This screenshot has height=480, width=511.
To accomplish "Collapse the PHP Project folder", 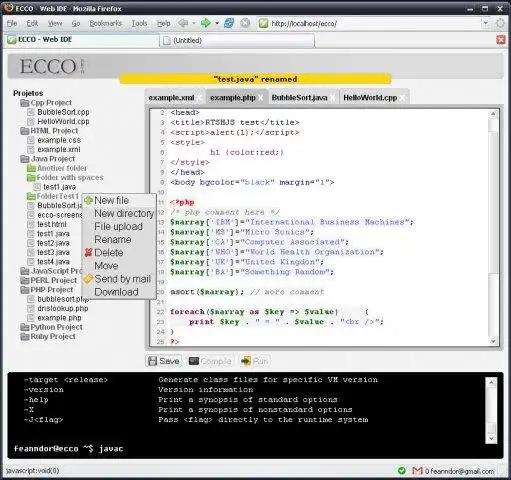I will tap(47, 290).
